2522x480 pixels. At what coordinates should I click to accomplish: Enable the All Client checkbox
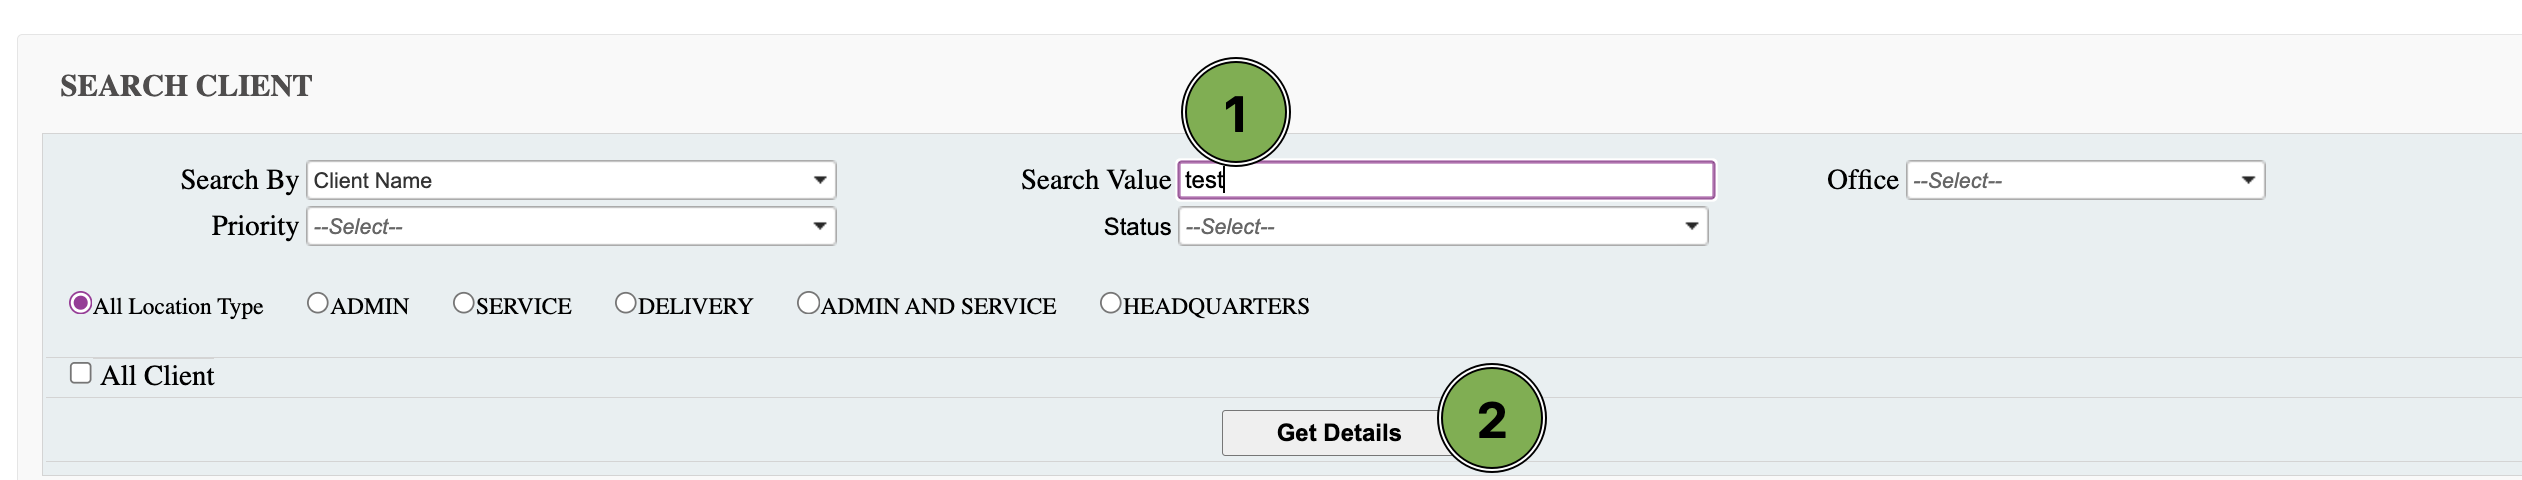[81, 373]
